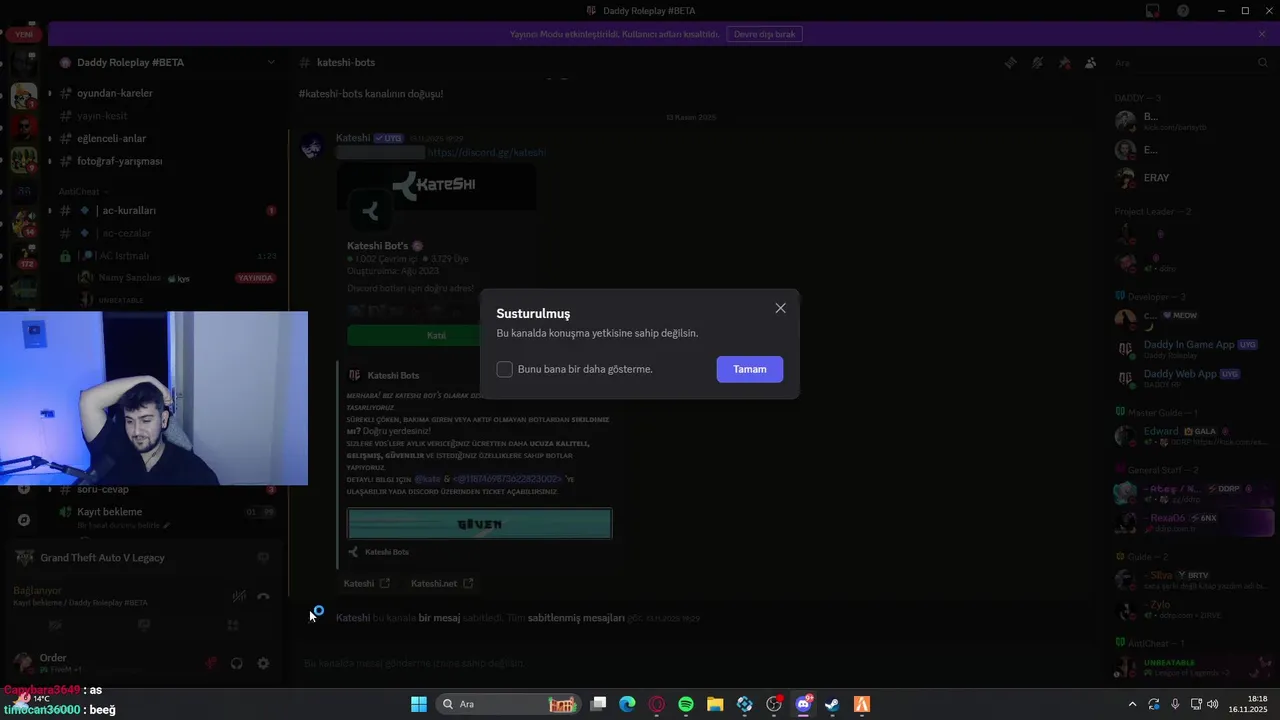This screenshot has width=1280, height=720.
Task: Open Discord inbox icon in title bar
Action: (x=1153, y=11)
